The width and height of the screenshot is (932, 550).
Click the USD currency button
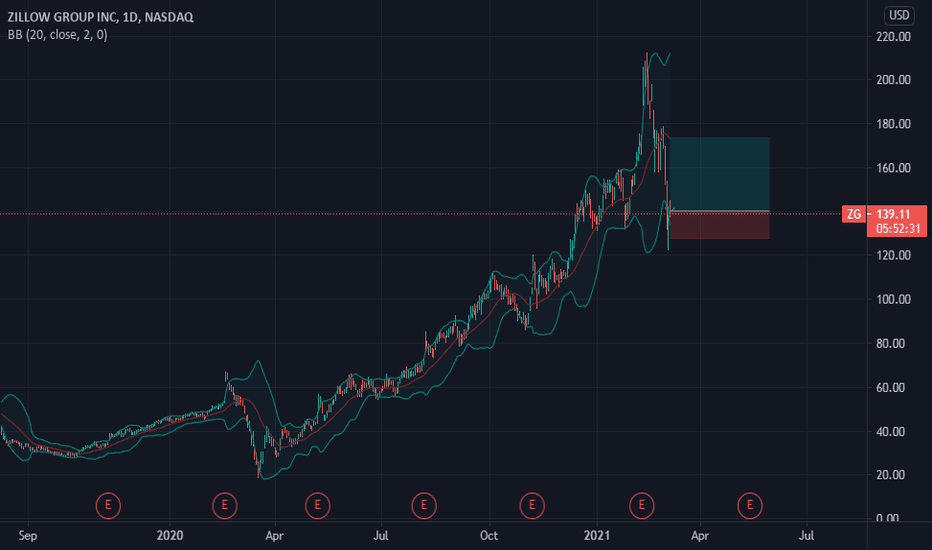point(899,15)
